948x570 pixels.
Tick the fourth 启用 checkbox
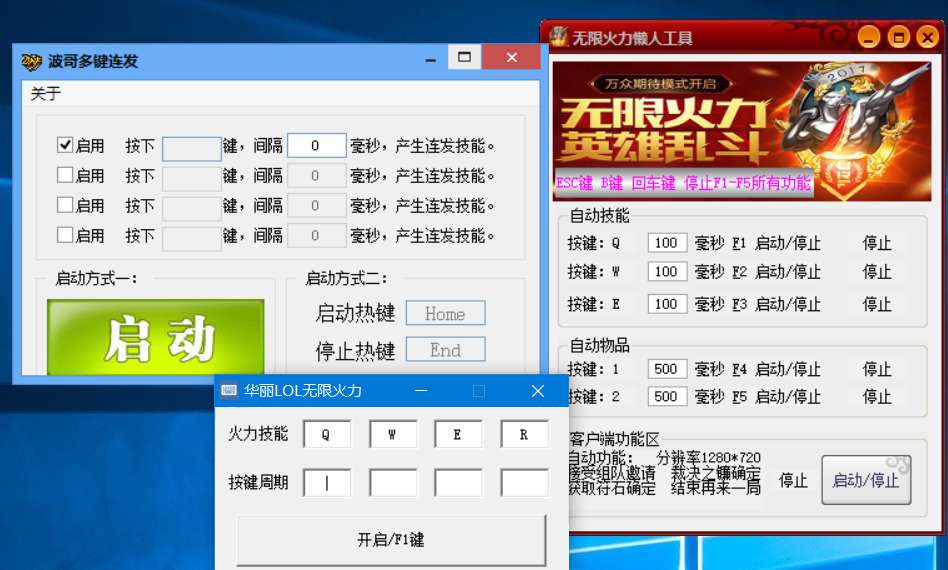[66, 235]
